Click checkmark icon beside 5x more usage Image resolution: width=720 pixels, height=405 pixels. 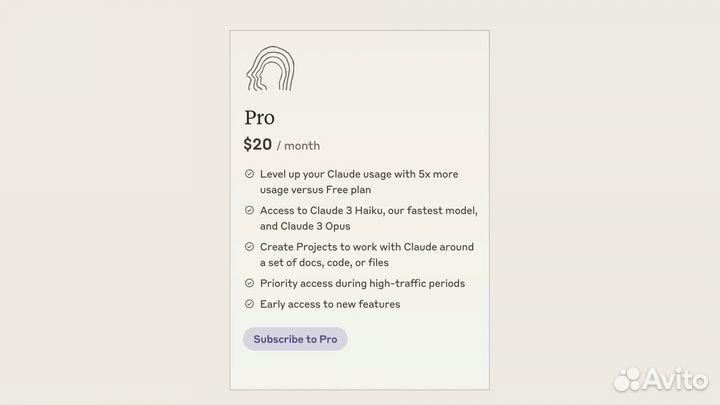point(249,174)
